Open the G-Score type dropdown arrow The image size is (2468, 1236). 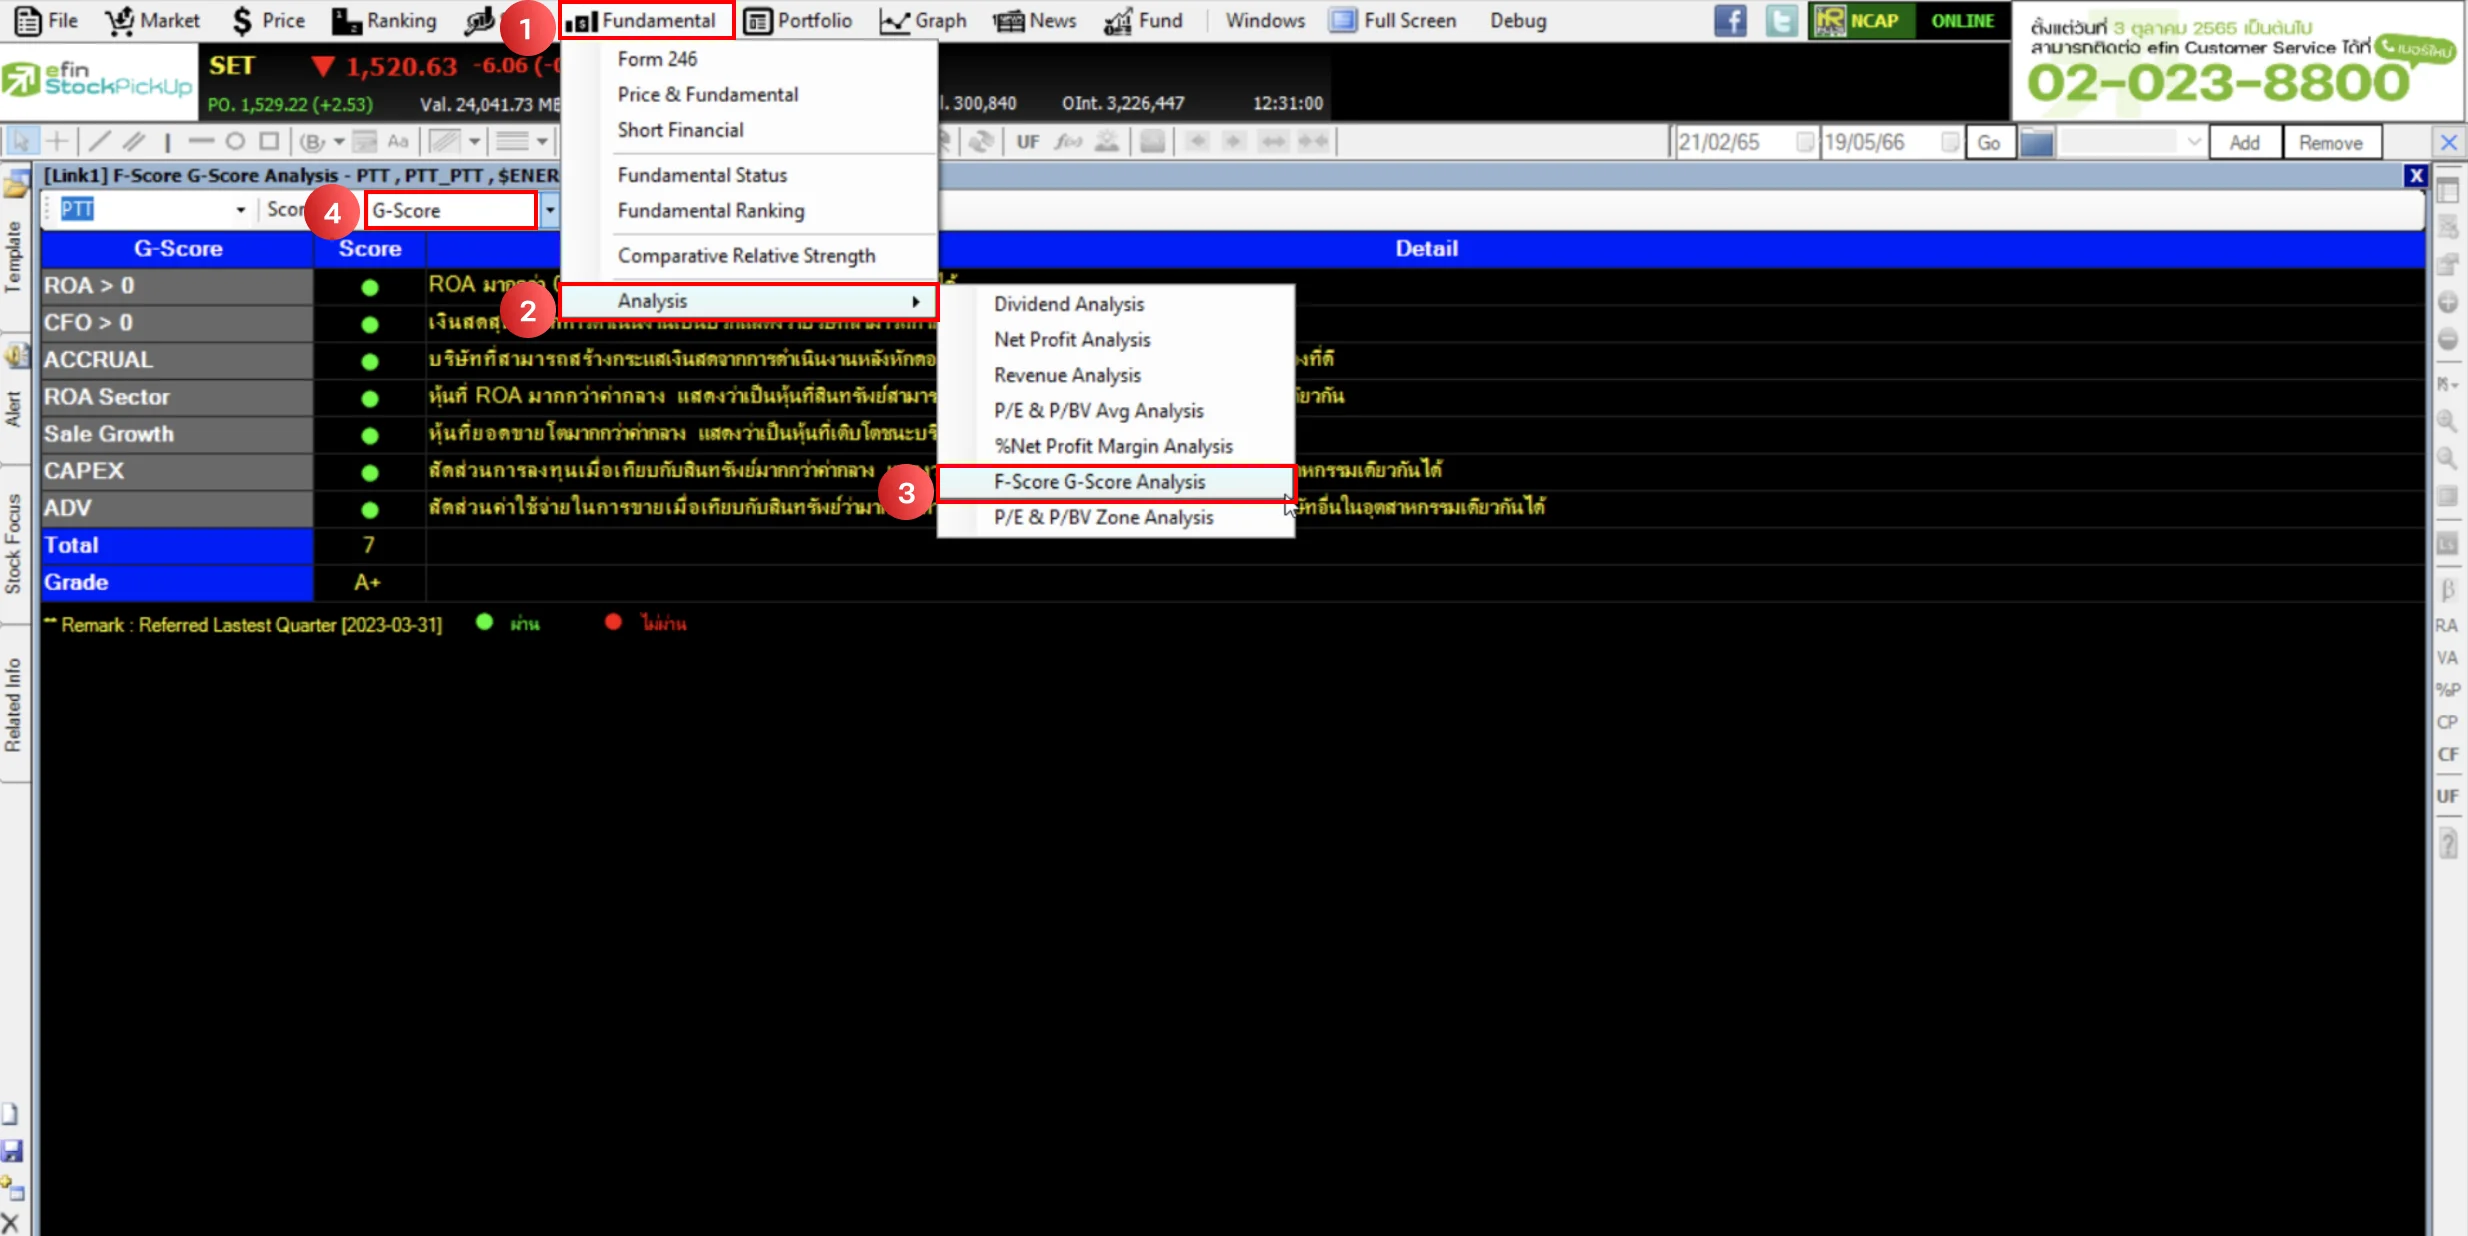pos(549,210)
